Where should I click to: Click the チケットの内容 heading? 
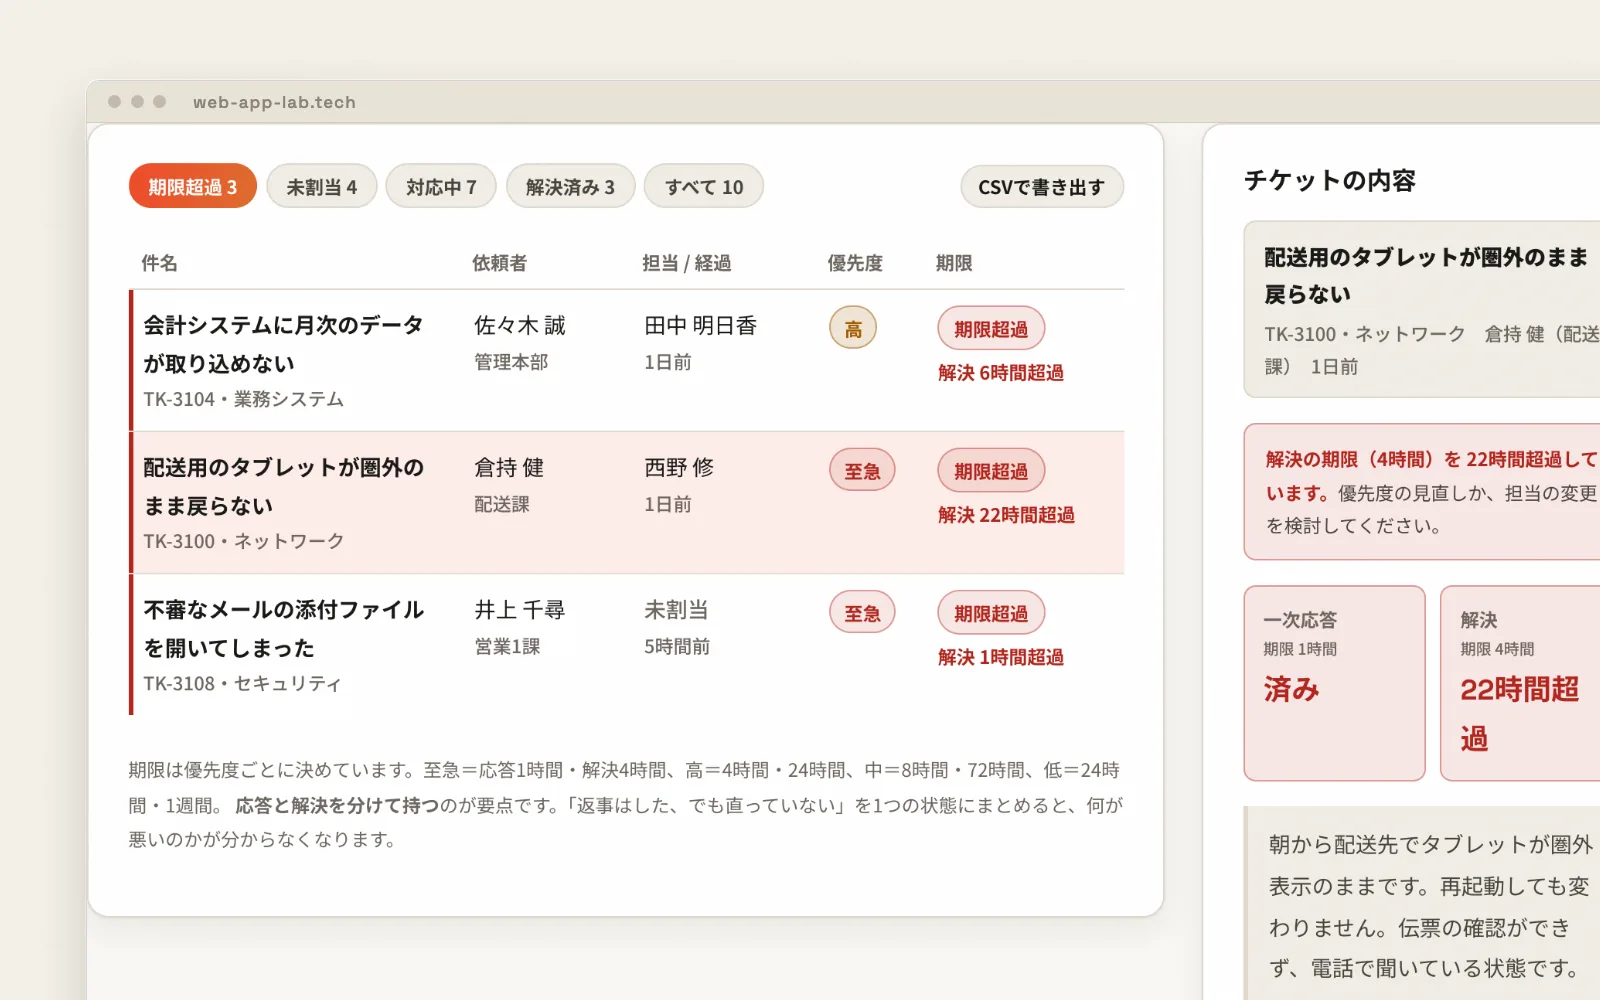1330,180
